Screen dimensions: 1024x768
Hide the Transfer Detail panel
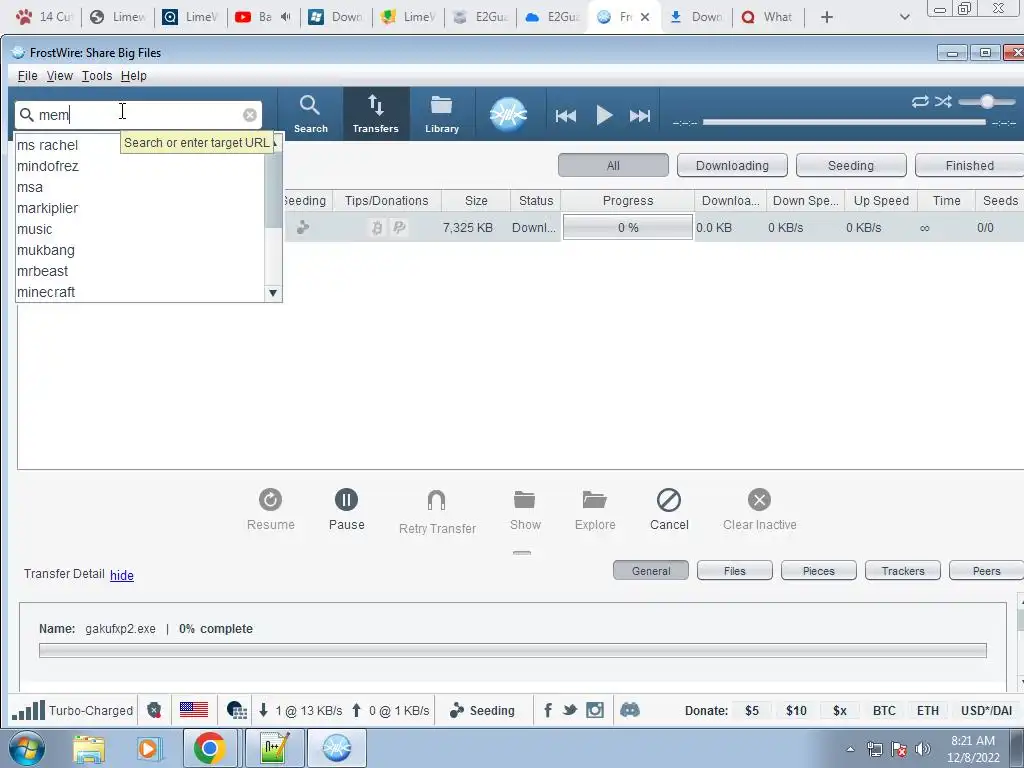click(121, 575)
